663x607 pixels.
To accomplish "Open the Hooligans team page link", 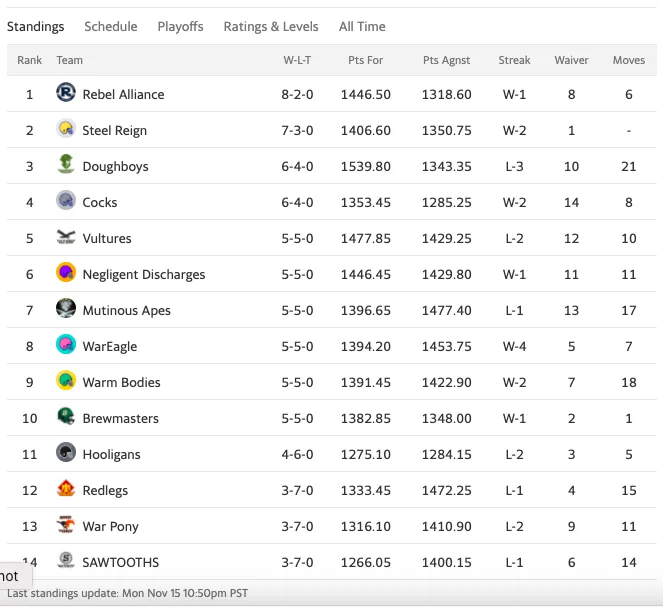I will click(x=112, y=454).
